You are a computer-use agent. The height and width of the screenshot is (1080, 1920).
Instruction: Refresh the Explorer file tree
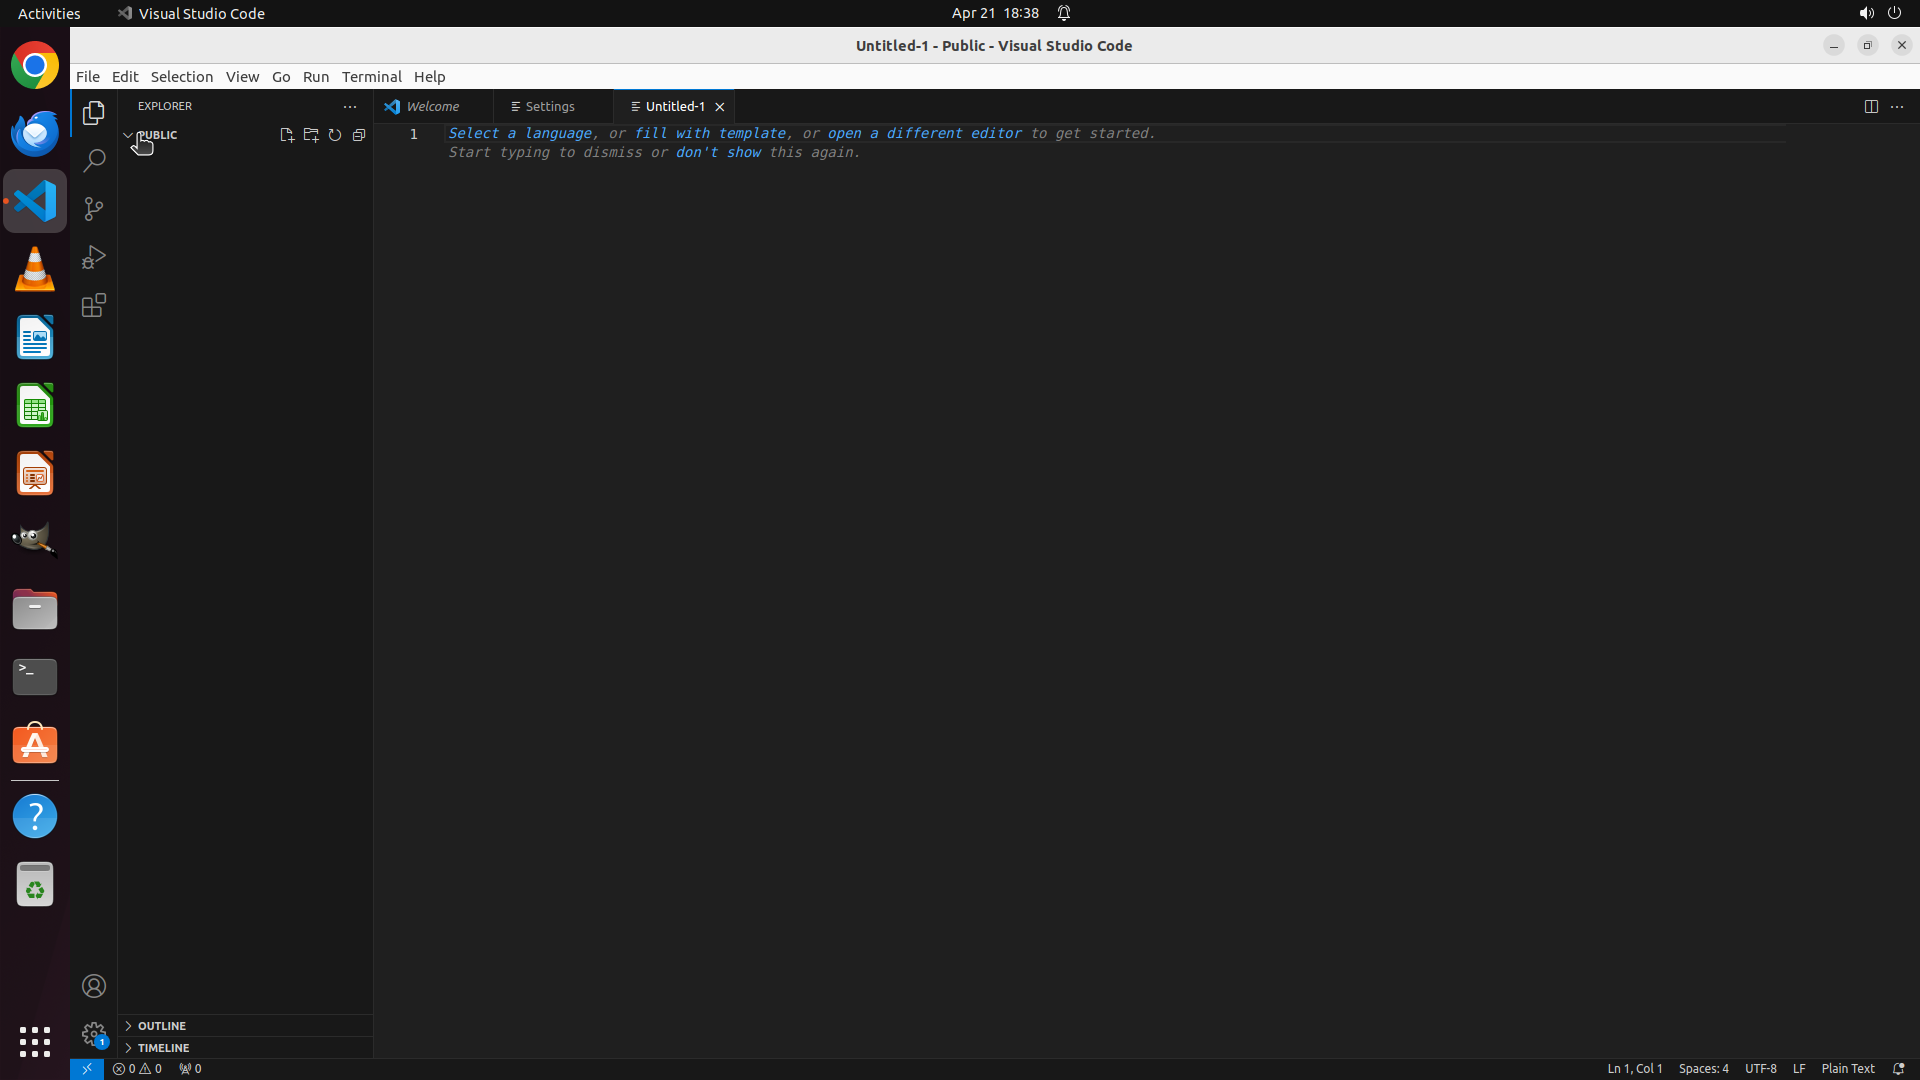coord(335,135)
